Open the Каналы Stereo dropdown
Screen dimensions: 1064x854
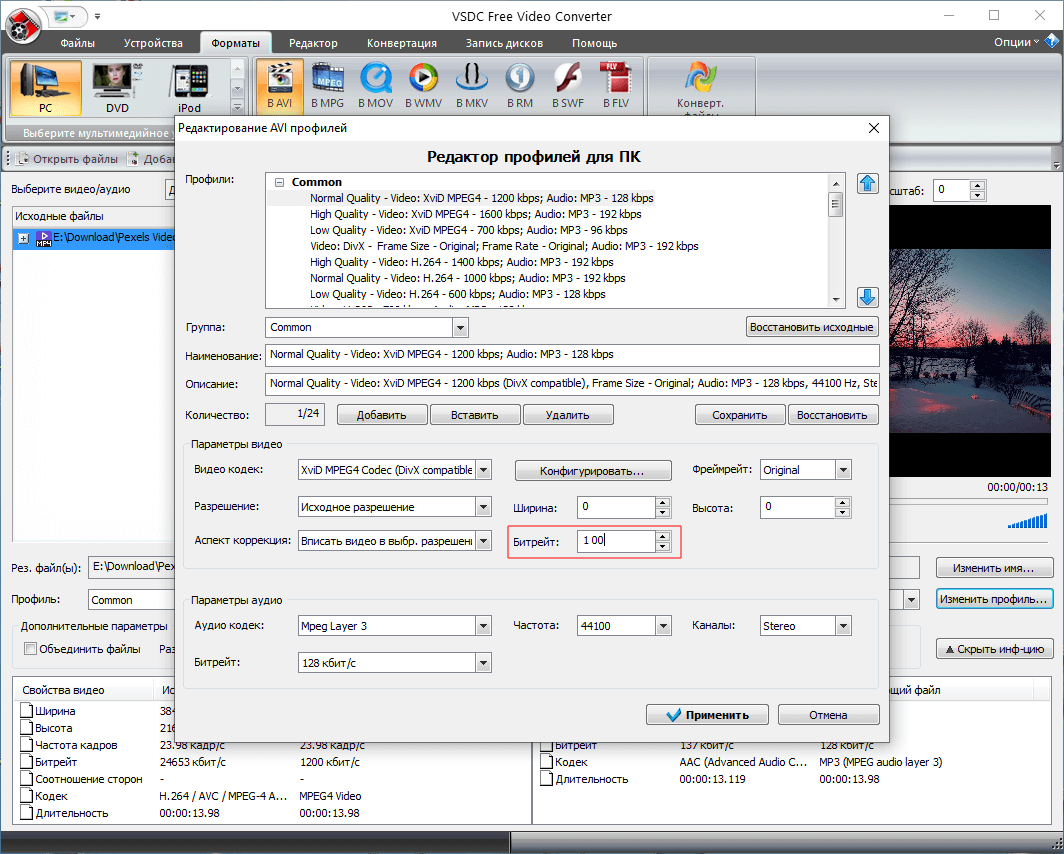point(843,626)
